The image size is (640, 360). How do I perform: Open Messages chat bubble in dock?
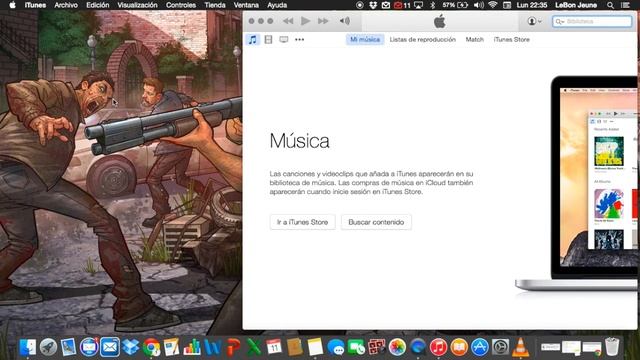[x=336, y=347]
